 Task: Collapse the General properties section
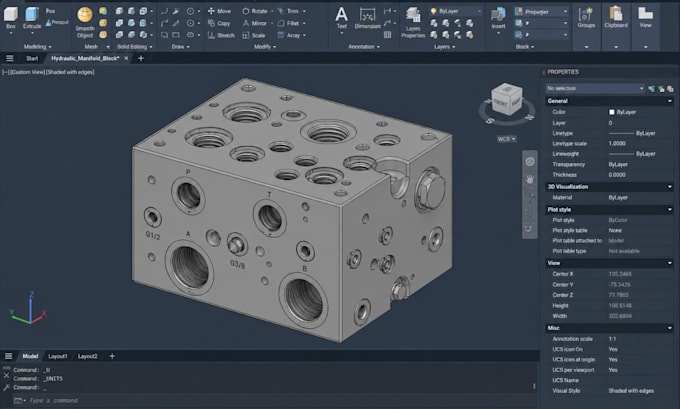click(x=670, y=101)
